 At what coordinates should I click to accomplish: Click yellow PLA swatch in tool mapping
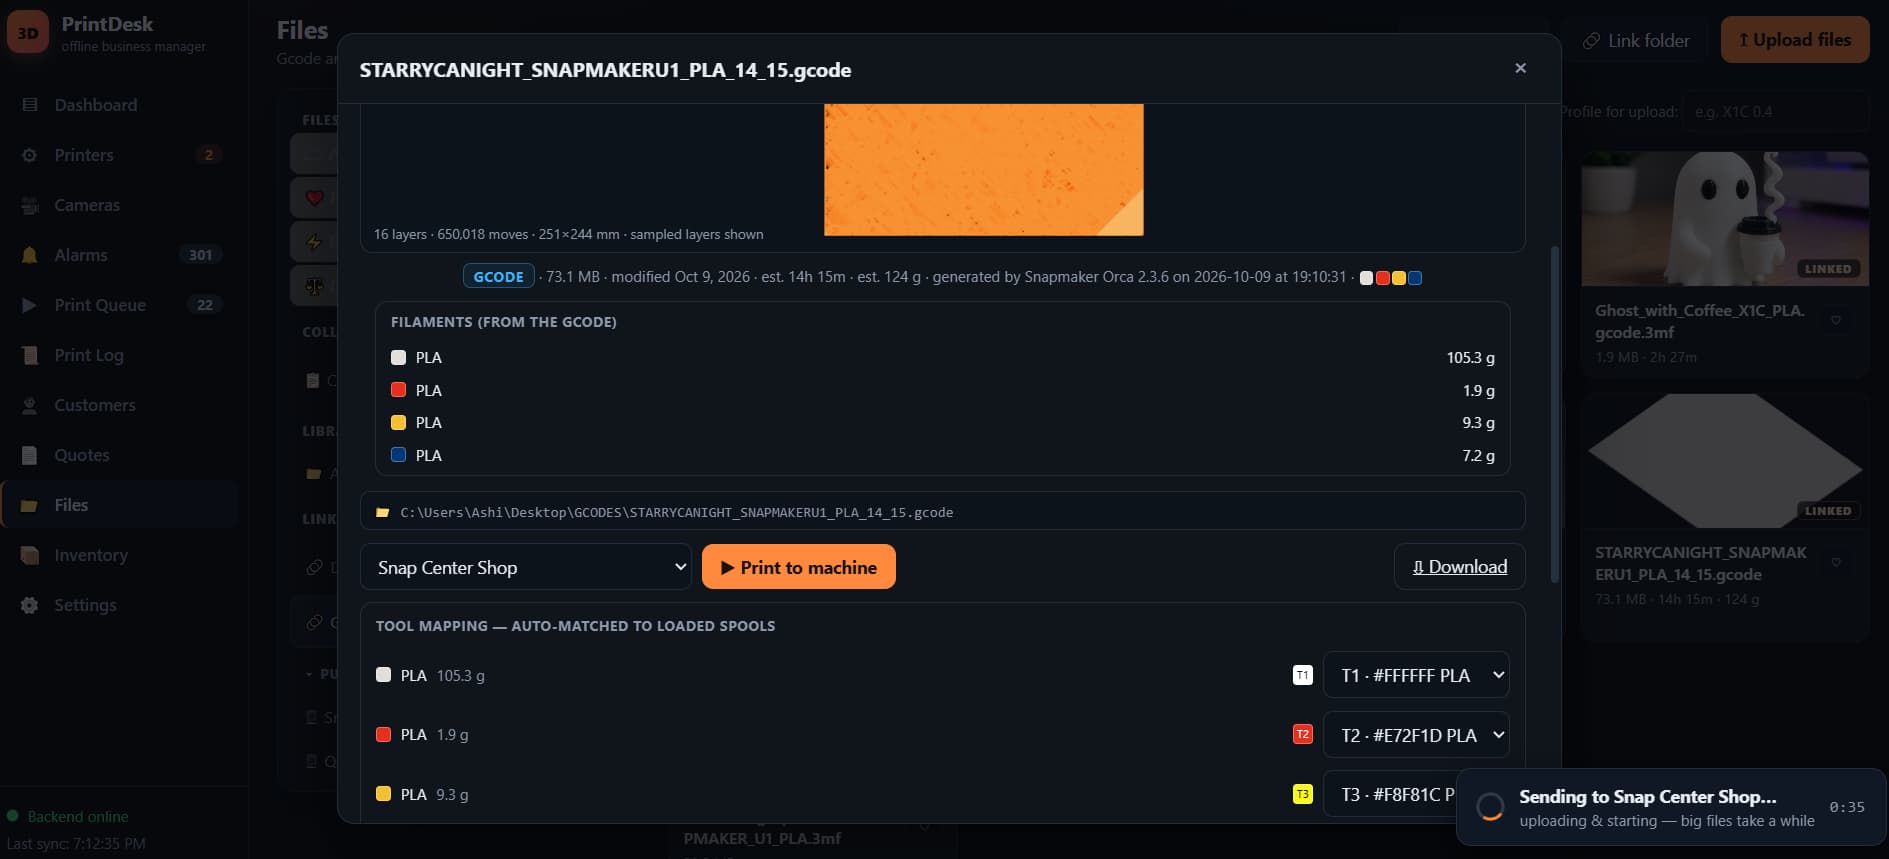pos(383,794)
